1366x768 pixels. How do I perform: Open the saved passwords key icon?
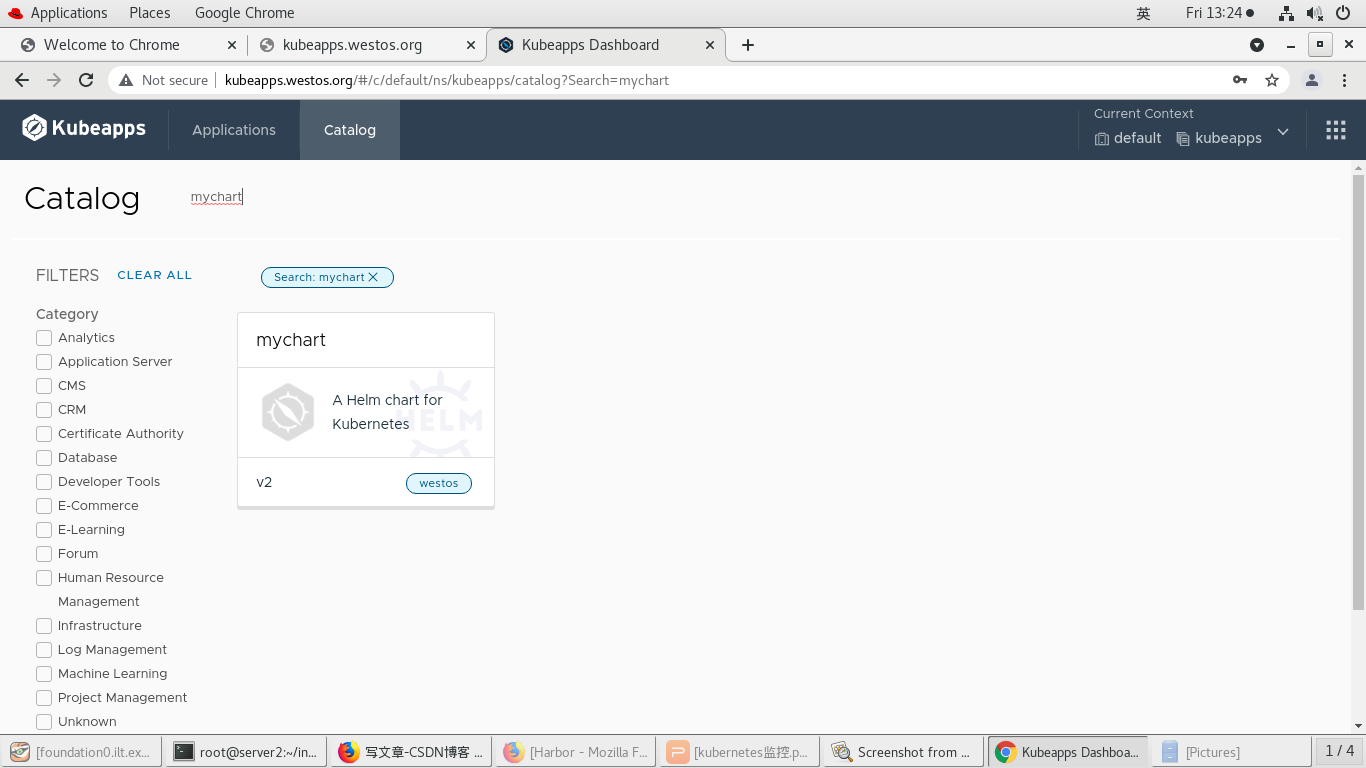1240,80
